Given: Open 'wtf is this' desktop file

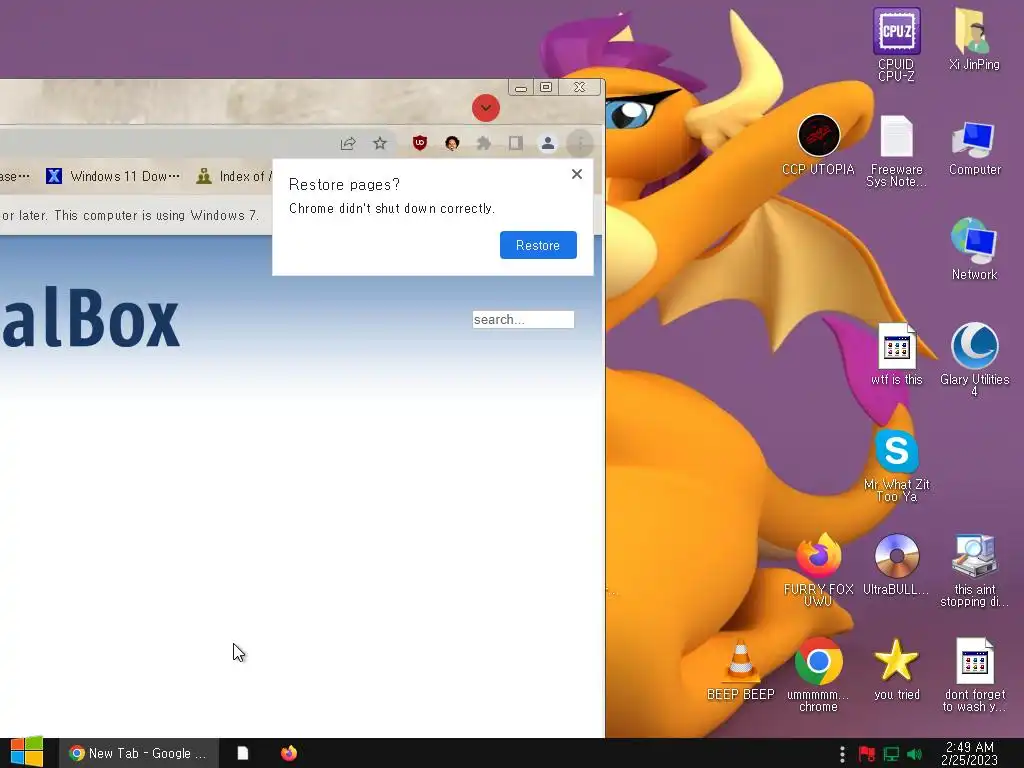Looking at the screenshot, I should coord(896,354).
